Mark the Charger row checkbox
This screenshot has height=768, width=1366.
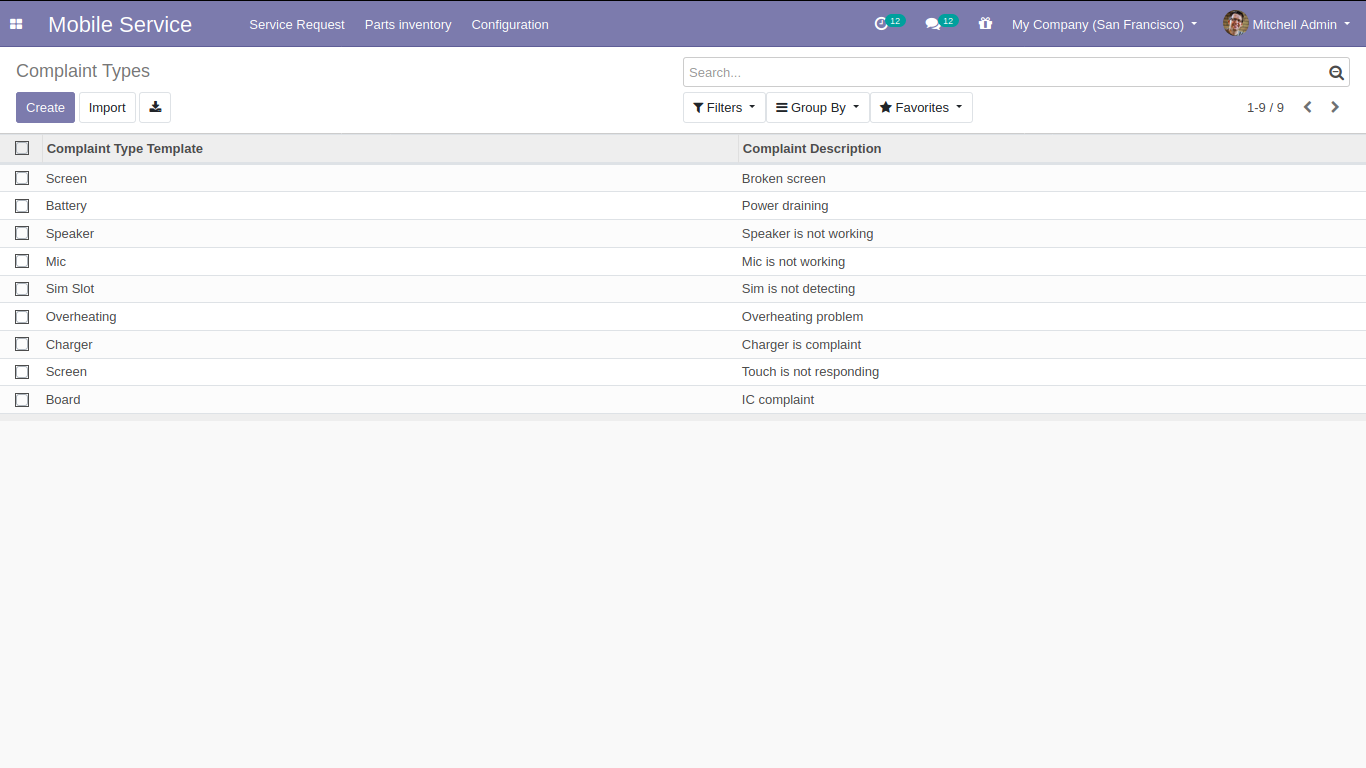click(x=22, y=344)
